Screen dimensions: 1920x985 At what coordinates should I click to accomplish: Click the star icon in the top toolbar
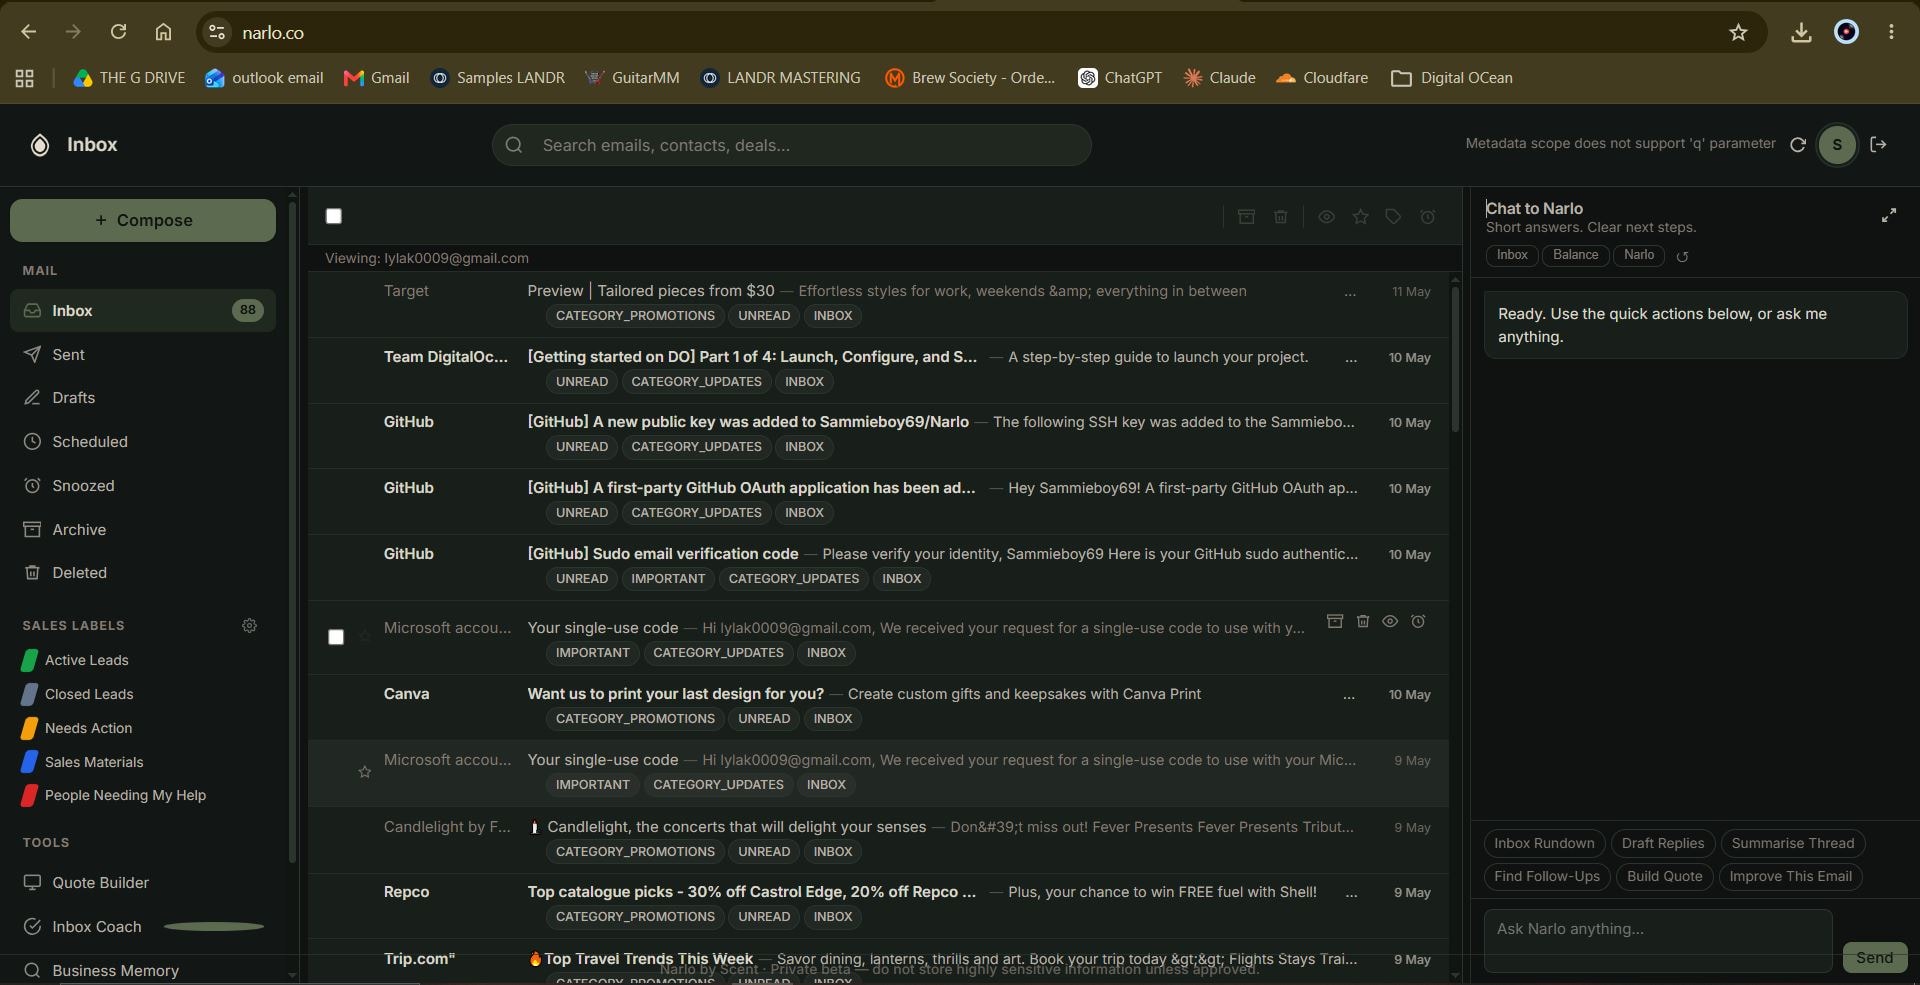click(x=1360, y=217)
